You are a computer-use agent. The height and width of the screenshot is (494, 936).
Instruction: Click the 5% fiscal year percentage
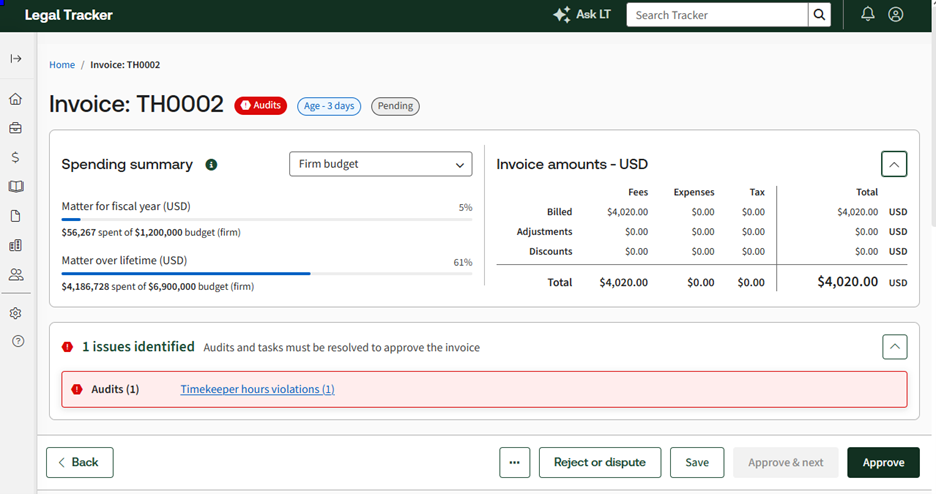pyautogui.click(x=466, y=208)
